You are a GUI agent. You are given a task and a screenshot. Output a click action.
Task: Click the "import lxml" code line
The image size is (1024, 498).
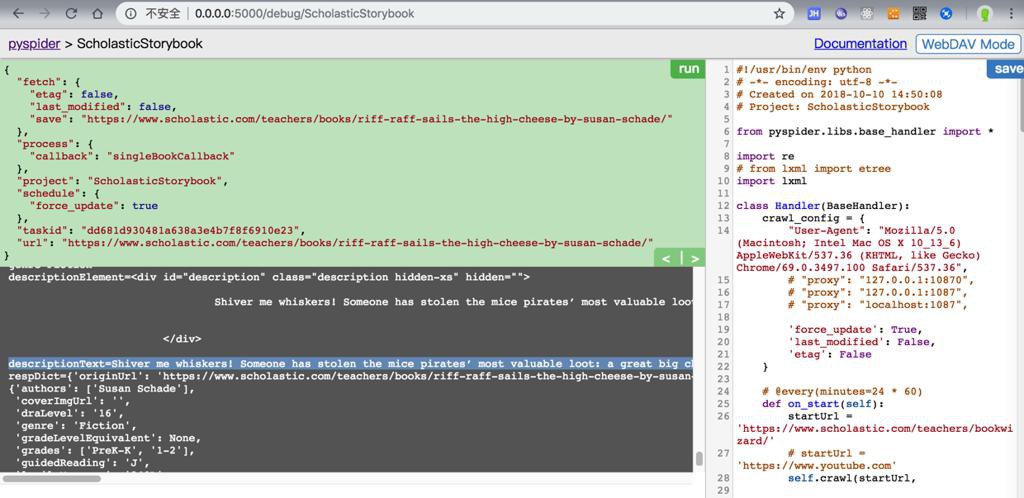click(x=772, y=181)
